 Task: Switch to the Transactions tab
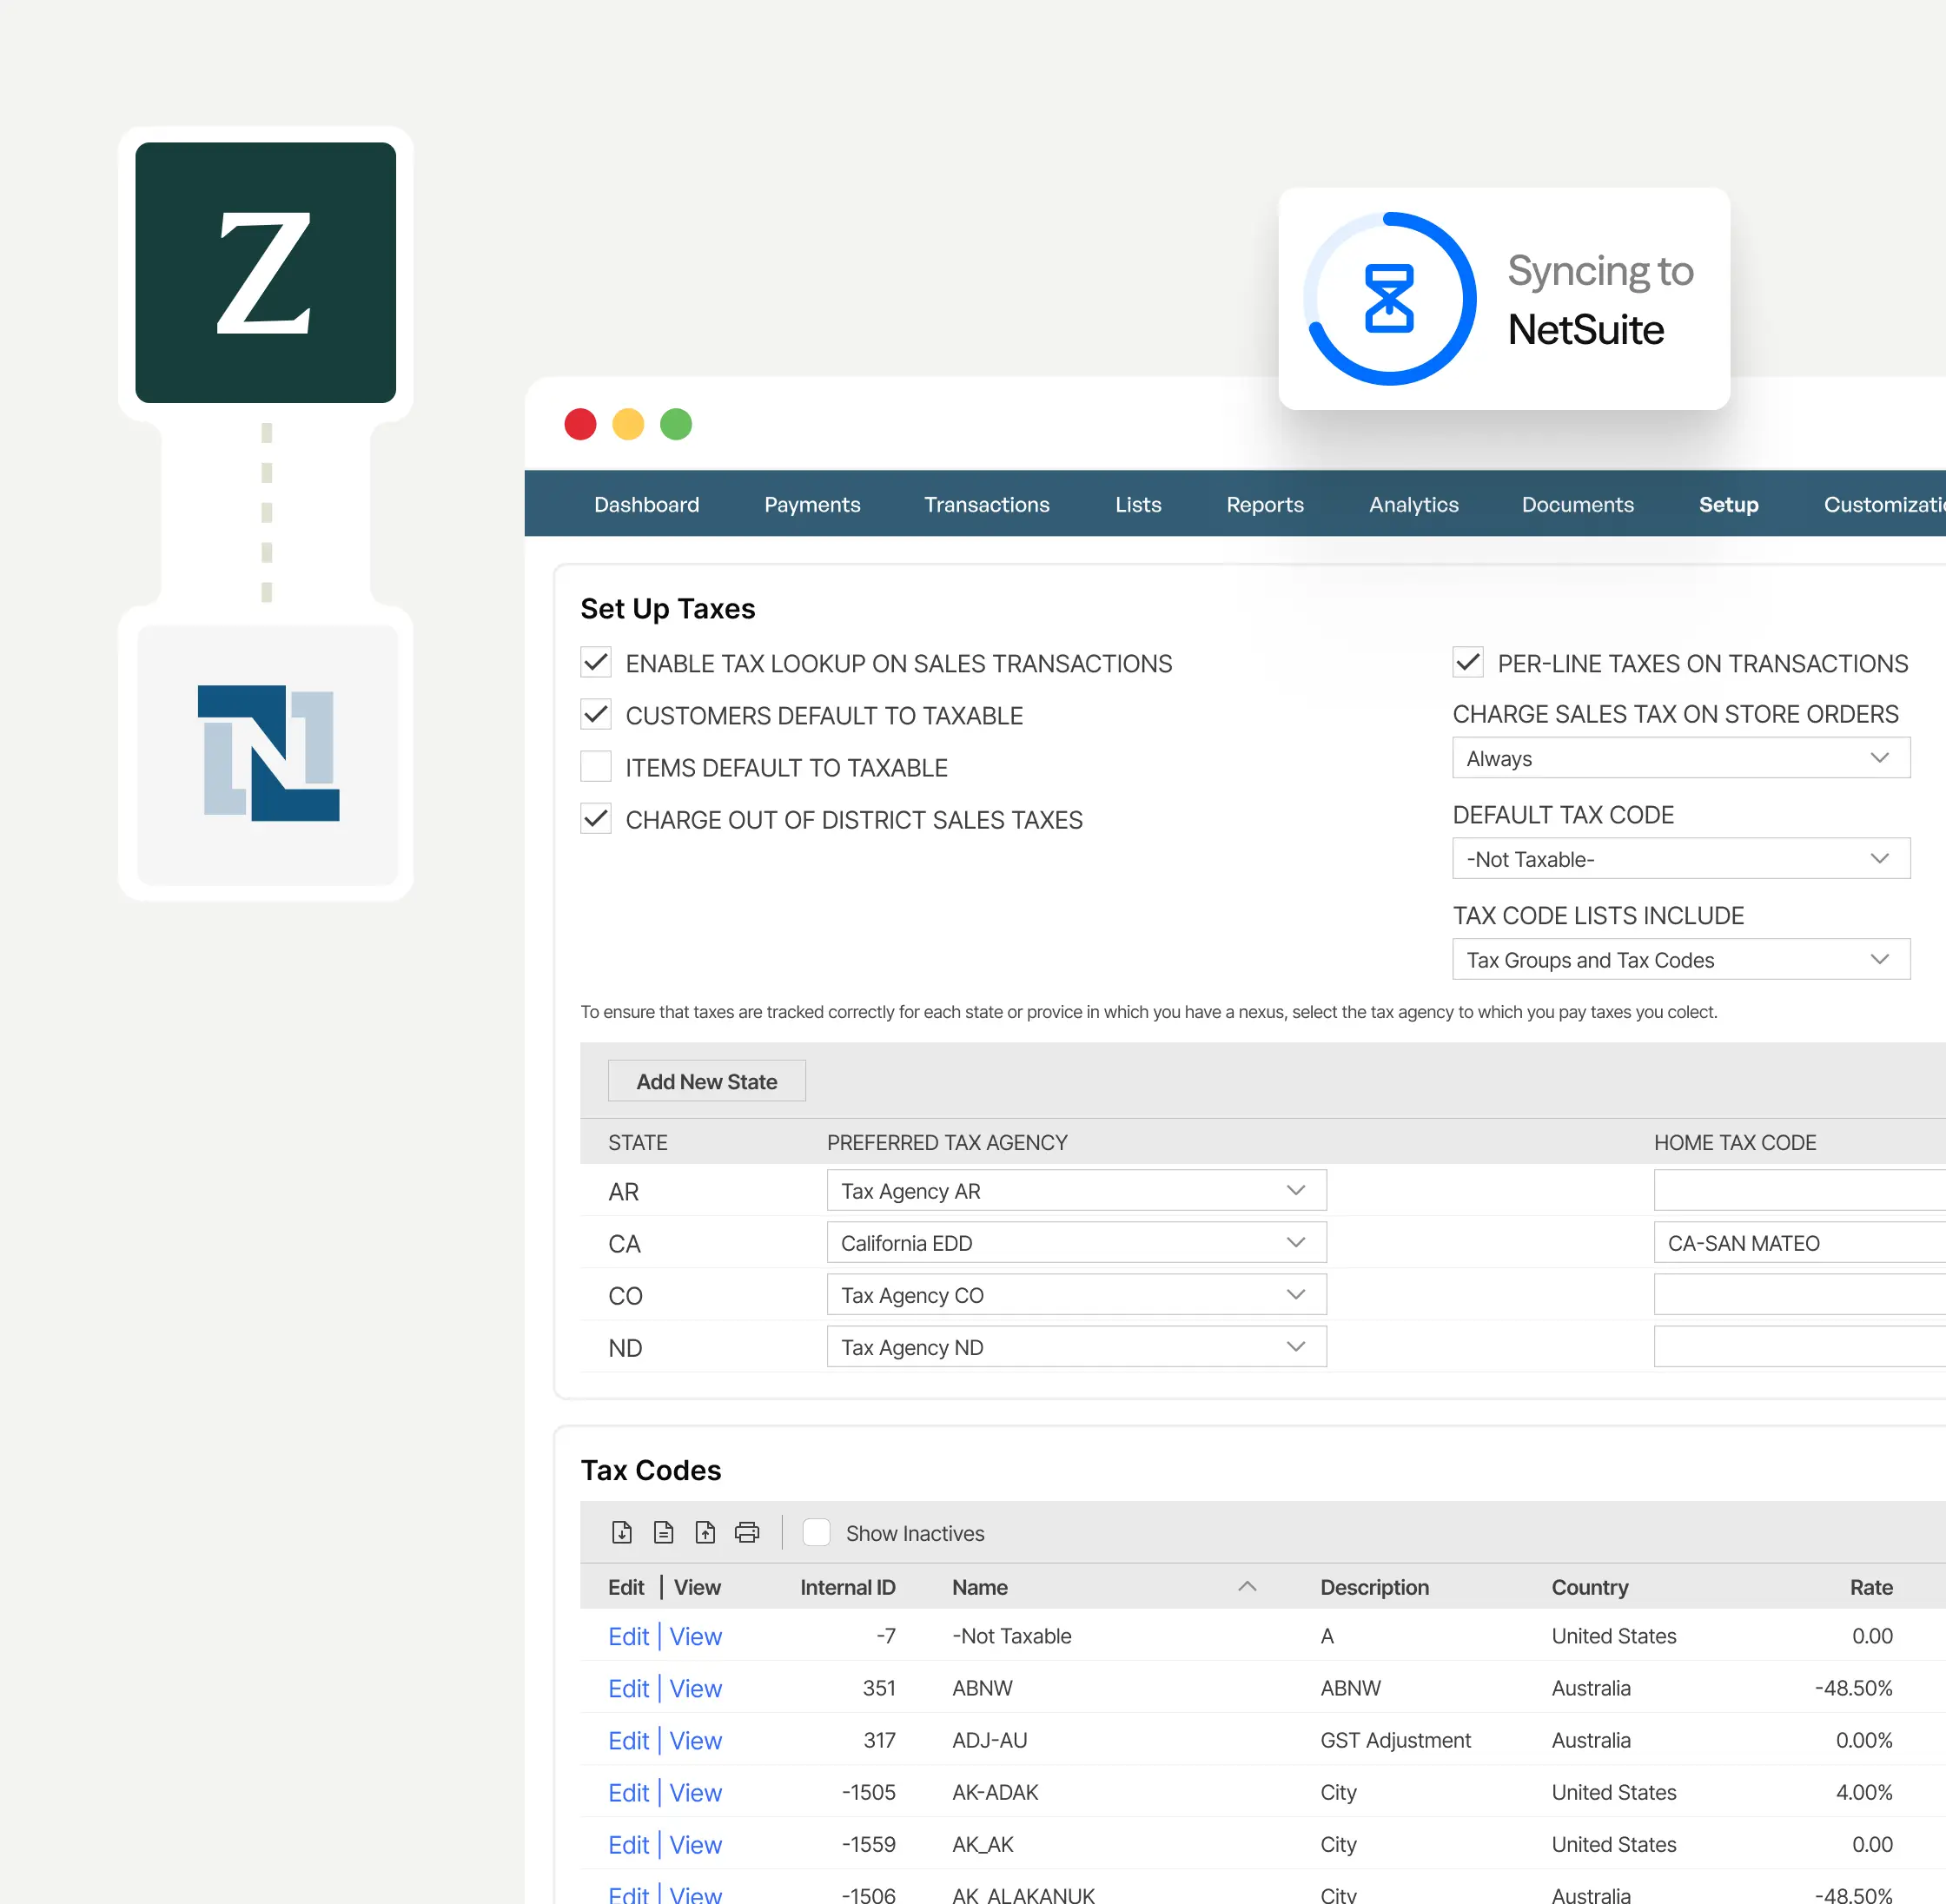[986, 504]
